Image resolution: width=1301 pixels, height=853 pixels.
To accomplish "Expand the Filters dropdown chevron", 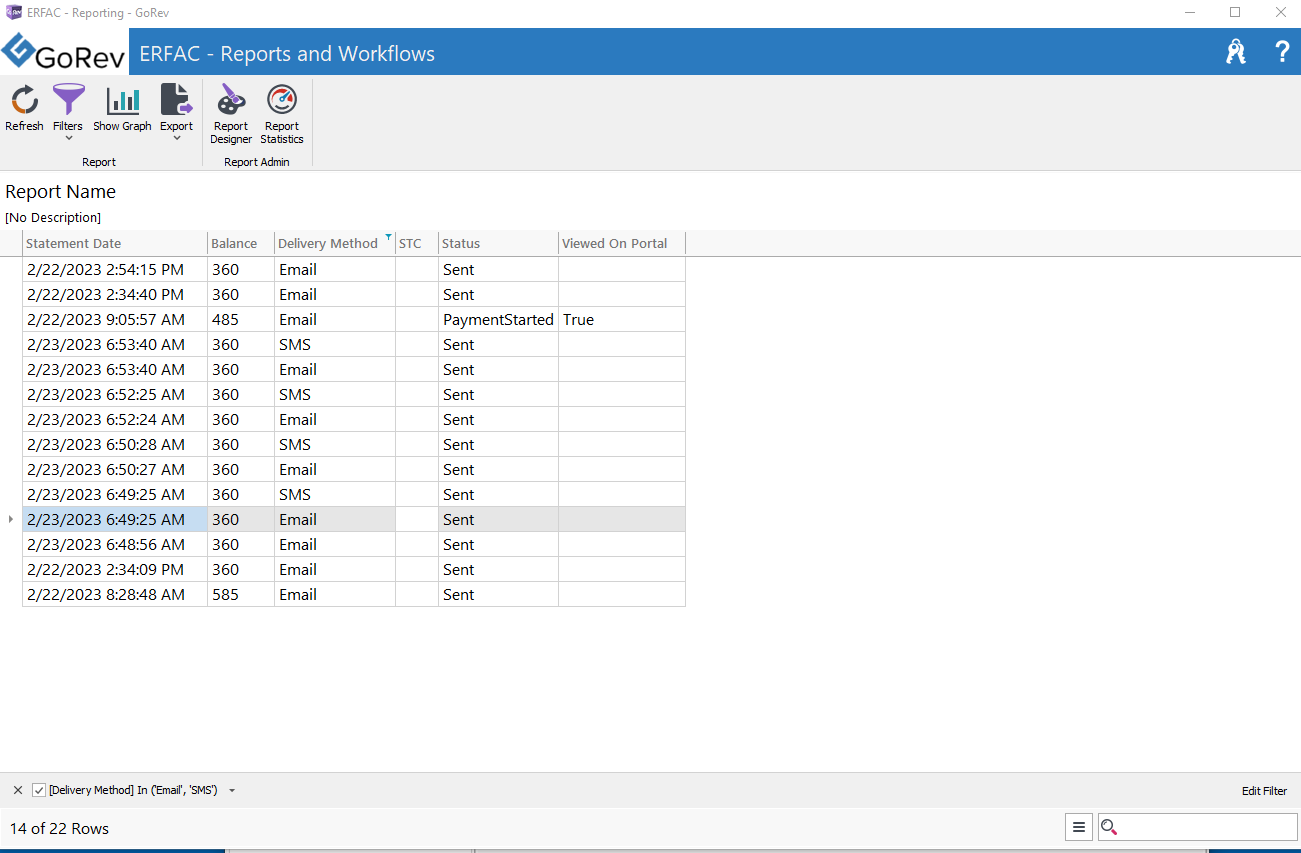I will click(68, 138).
